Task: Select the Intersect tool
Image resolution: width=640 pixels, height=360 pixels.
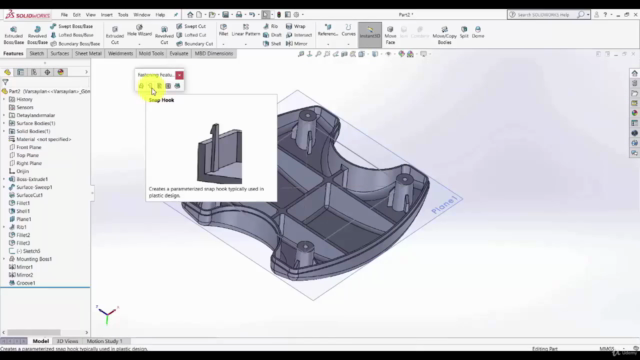Action: click(x=299, y=35)
